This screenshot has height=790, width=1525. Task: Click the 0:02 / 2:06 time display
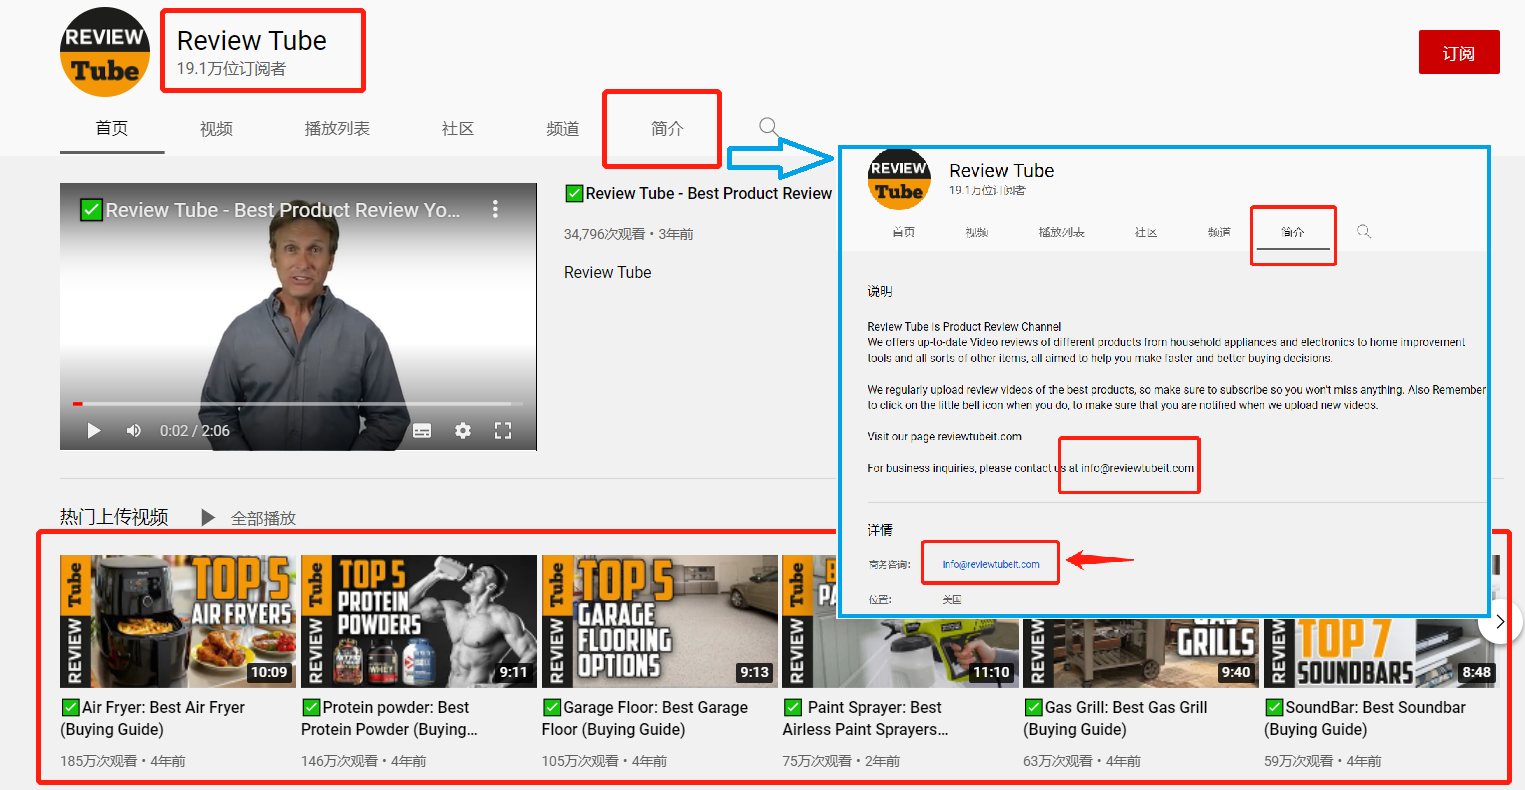pyautogui.click(x=195, y=430)
